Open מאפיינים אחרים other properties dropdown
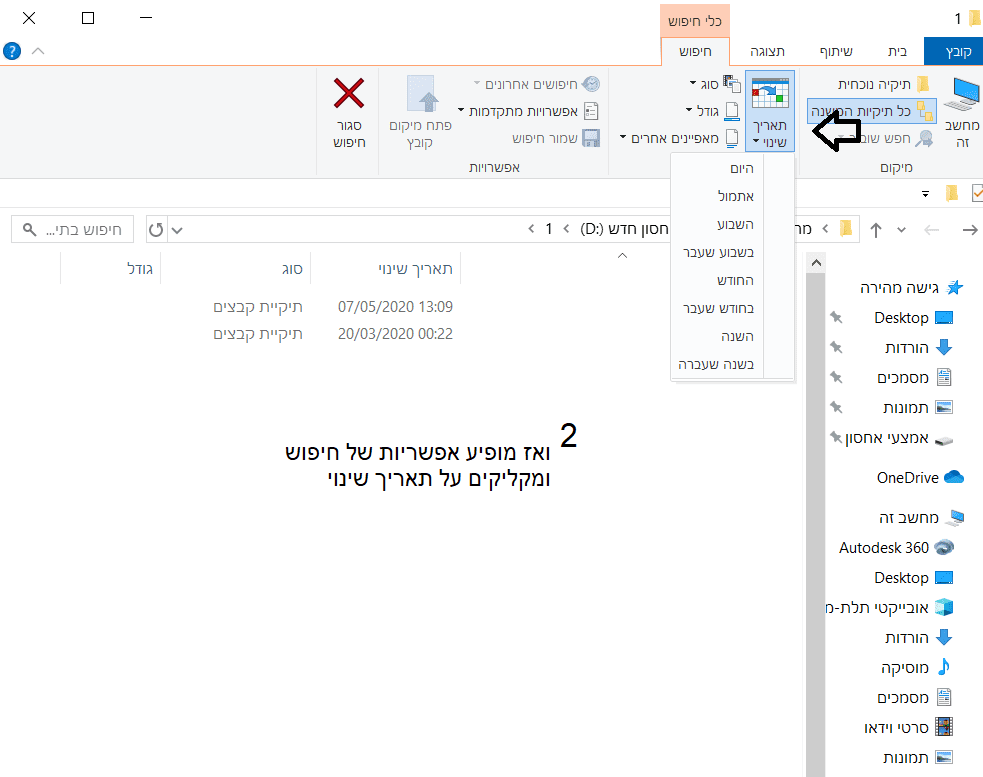983x777 pixels. click(679, 138)
